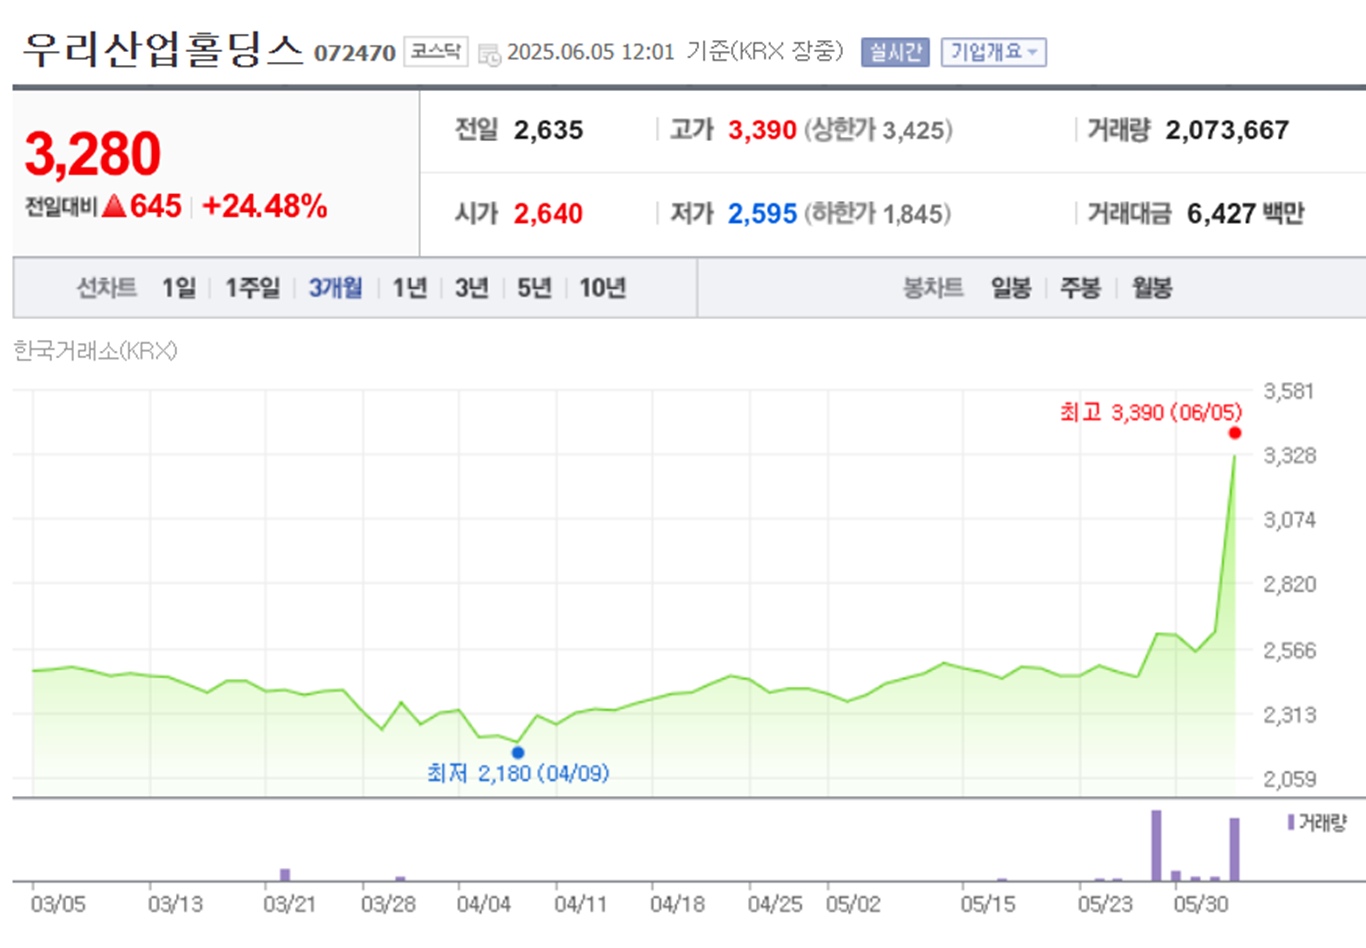Click the 거래량 purple legend swatch
The image size is (1366, 948).
(x=1291, y=822)
